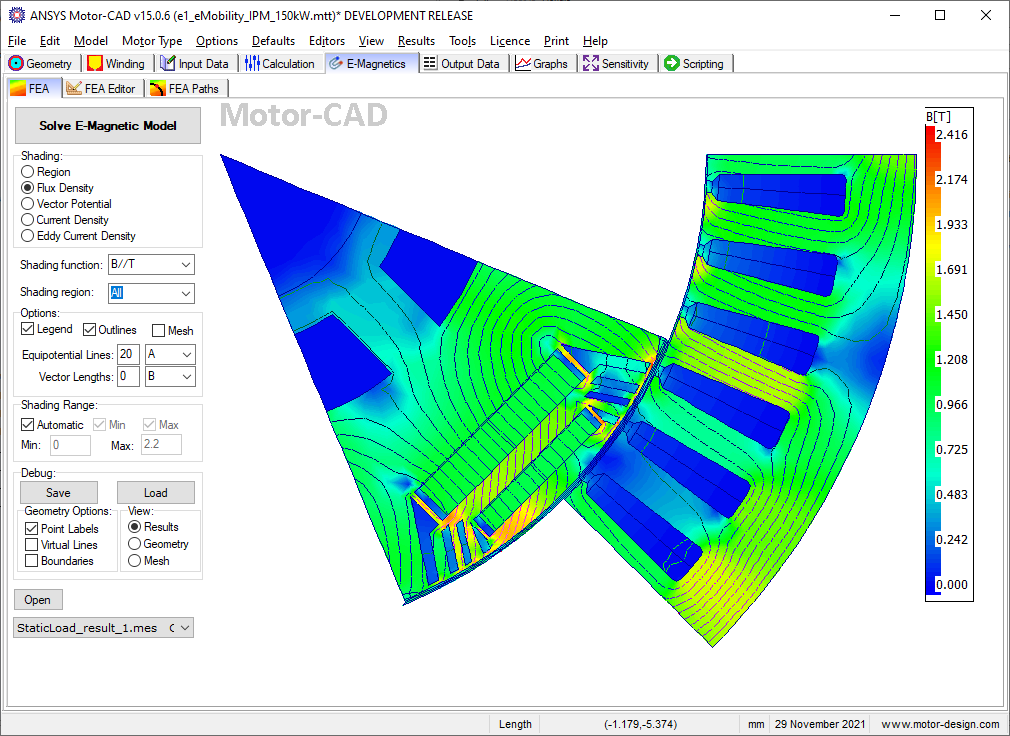This screenshot has width=1010, height=736.
Task: Click the Vector Lengths number field
Action: coord(128,377)
